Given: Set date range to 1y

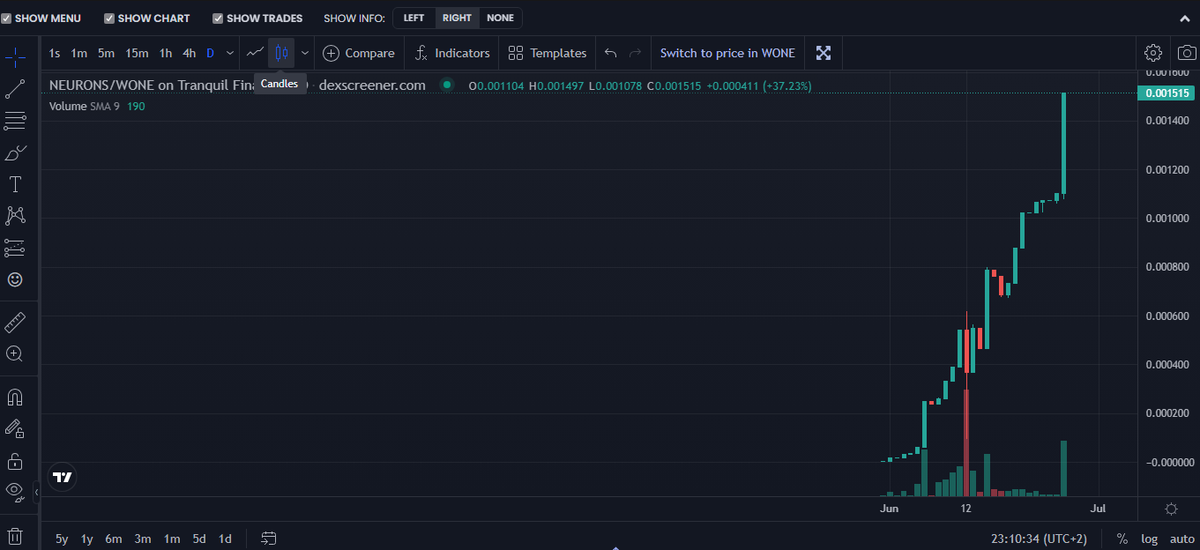Looking at the screenshot, I should [87, 539].
